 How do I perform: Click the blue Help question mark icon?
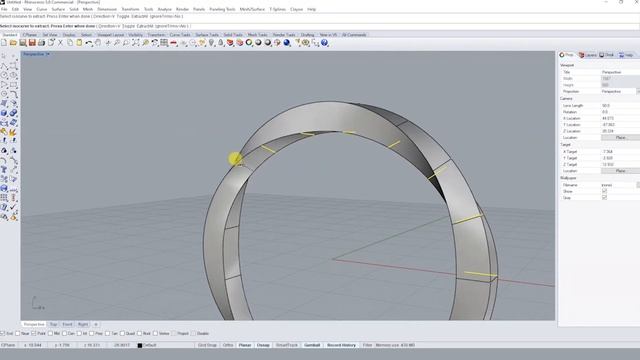(324, 43)
